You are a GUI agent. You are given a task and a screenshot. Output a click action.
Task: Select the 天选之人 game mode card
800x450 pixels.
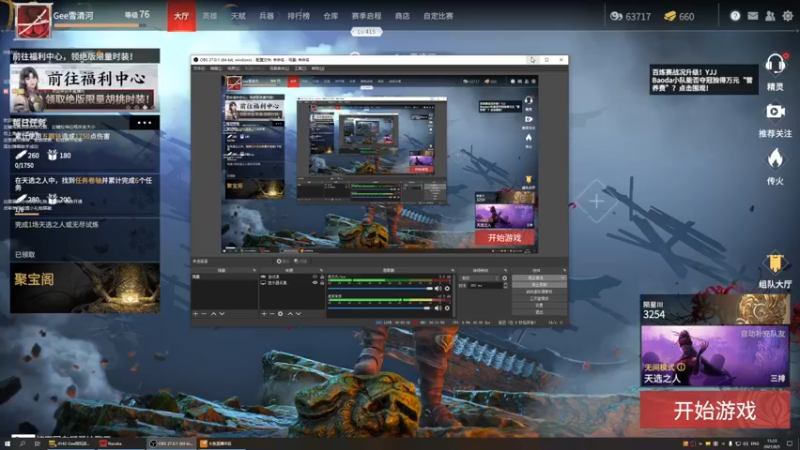click(x=715, y=356)
